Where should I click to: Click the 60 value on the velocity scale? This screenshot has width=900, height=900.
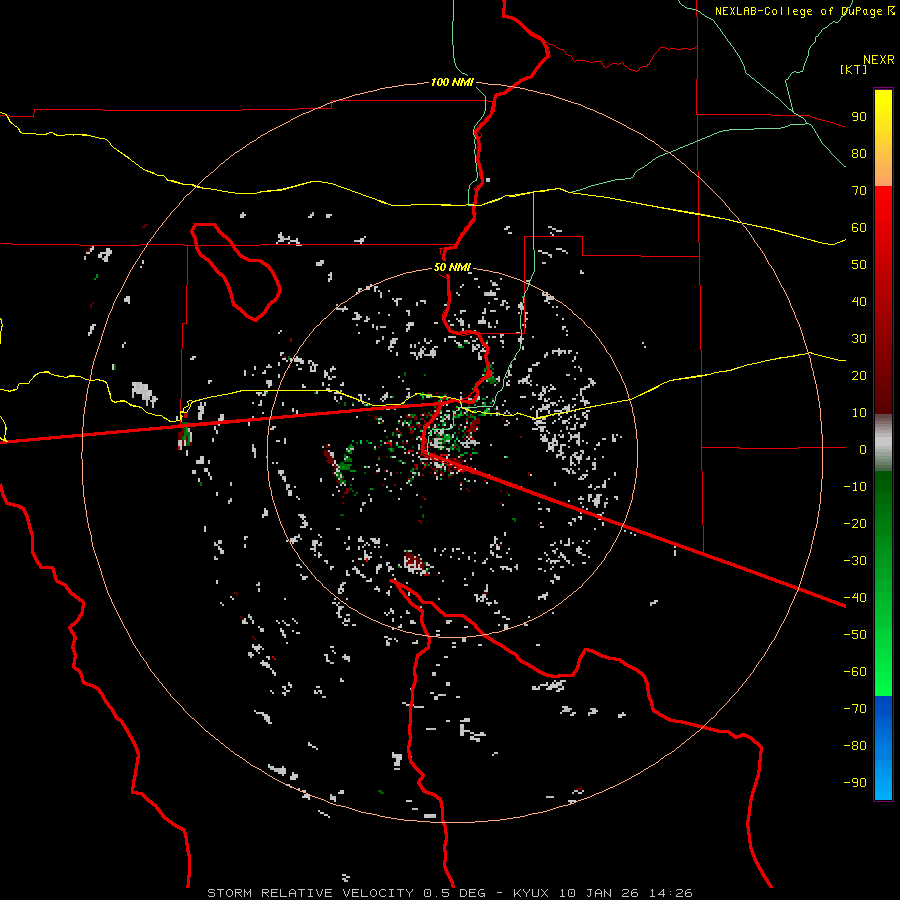(859, 228)
